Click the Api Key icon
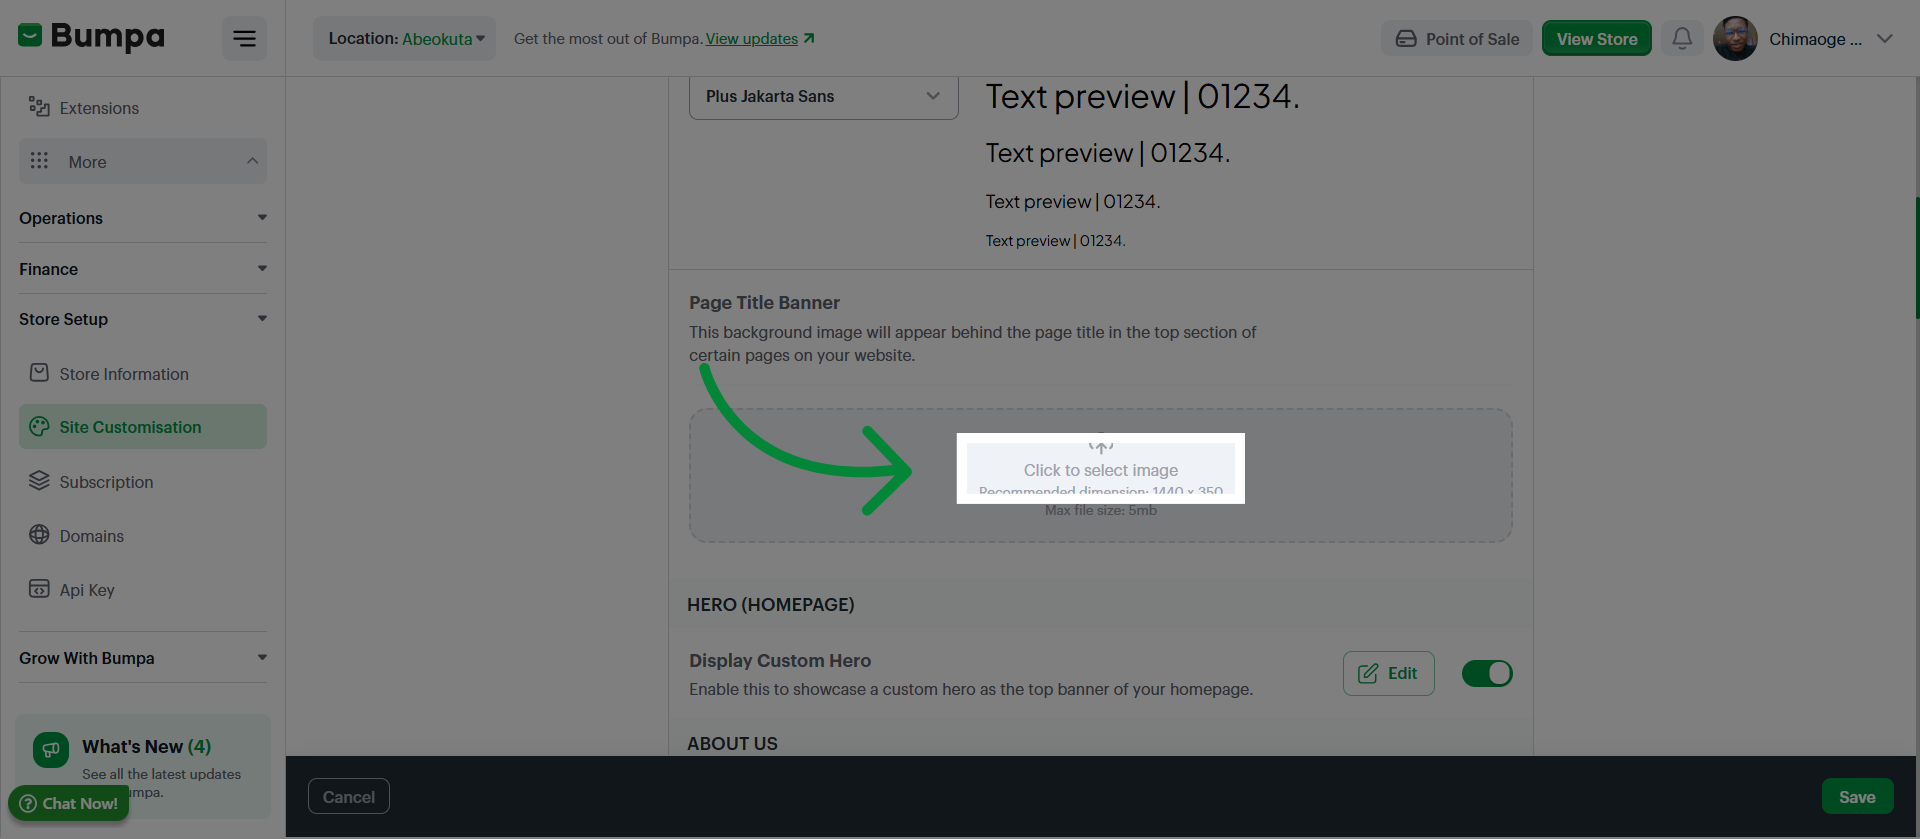Screen dimensions: 1920x839 39,589
